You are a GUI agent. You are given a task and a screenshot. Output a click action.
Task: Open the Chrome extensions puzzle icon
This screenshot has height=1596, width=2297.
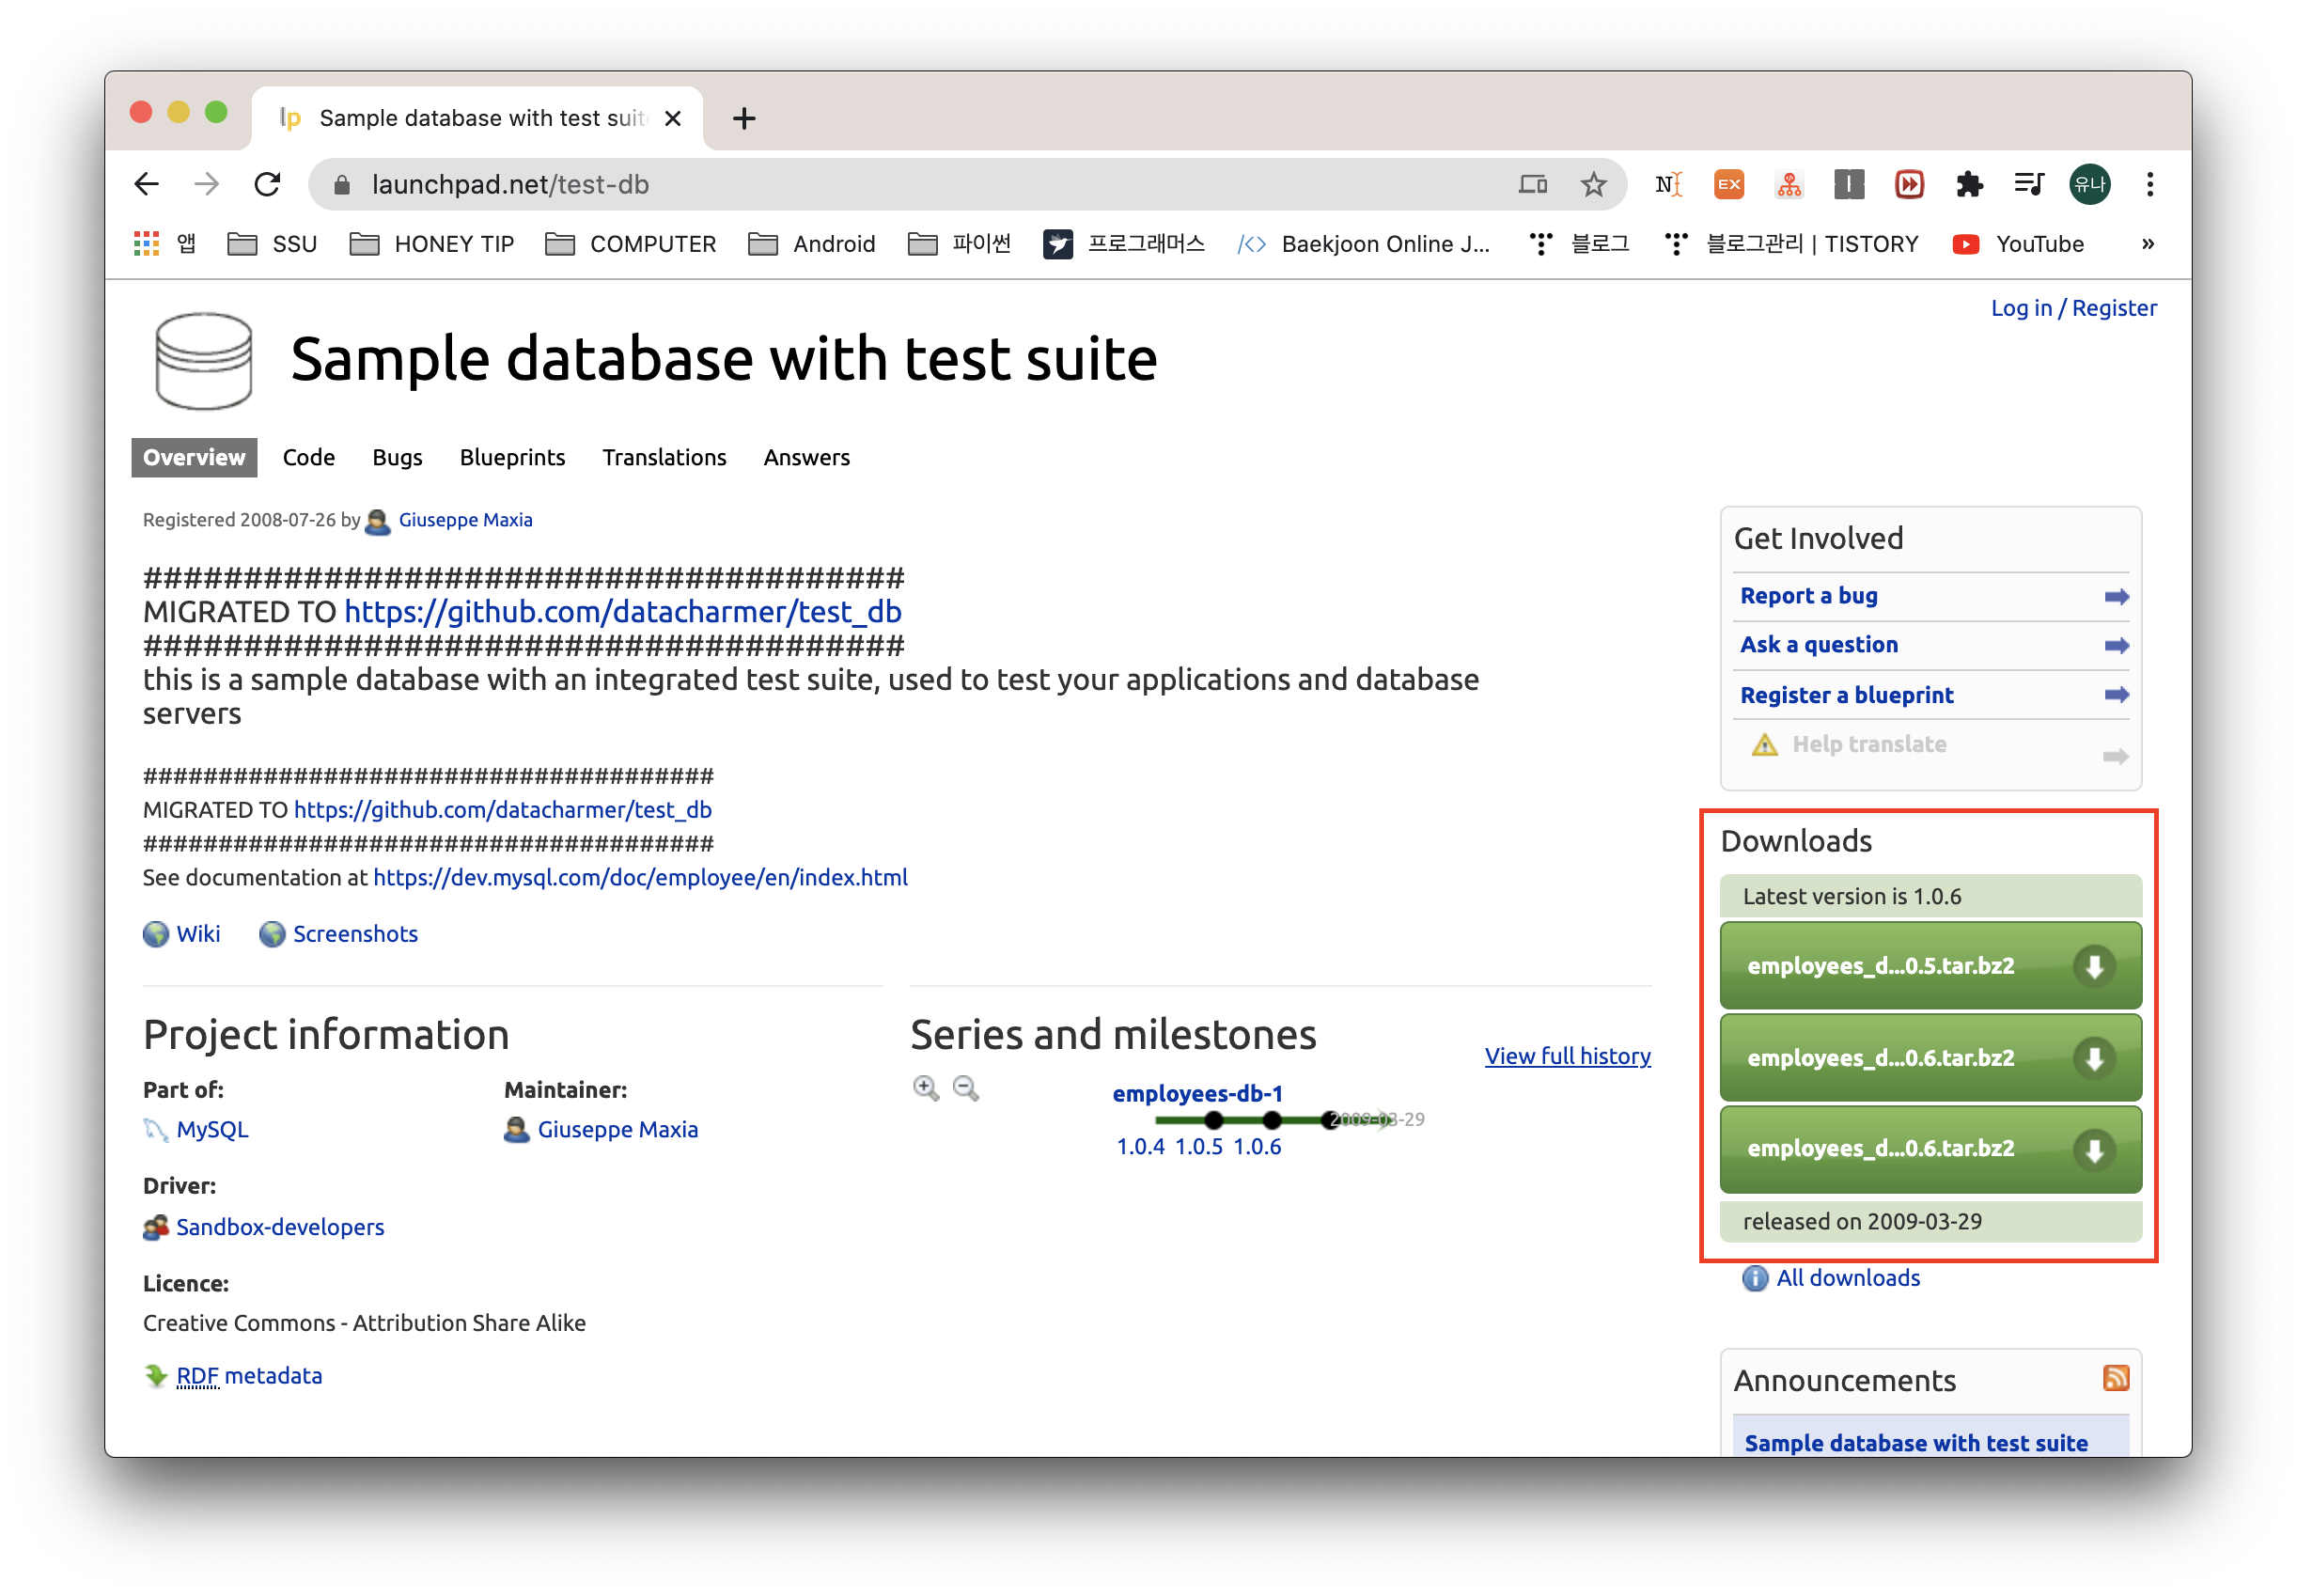pos(1969,185)
